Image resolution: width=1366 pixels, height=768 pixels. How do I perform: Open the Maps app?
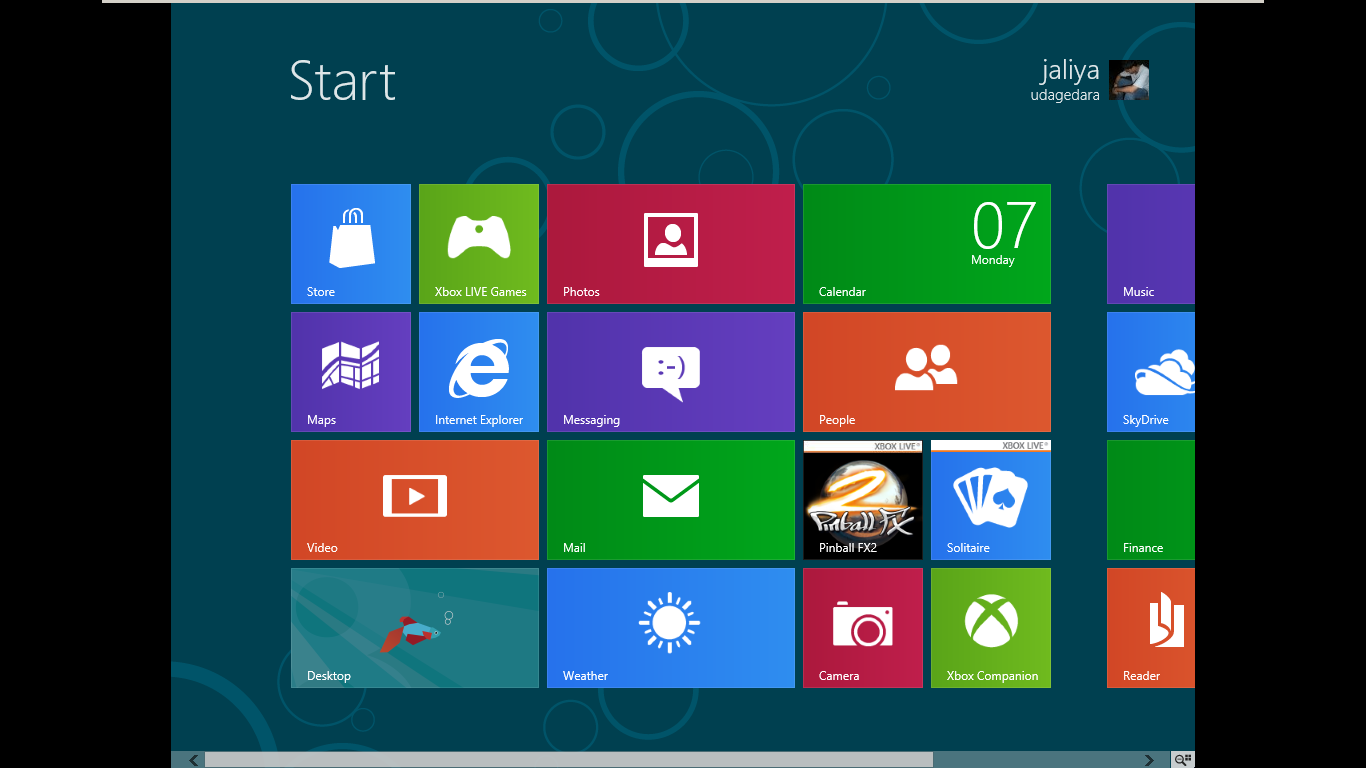pos(350,371)
